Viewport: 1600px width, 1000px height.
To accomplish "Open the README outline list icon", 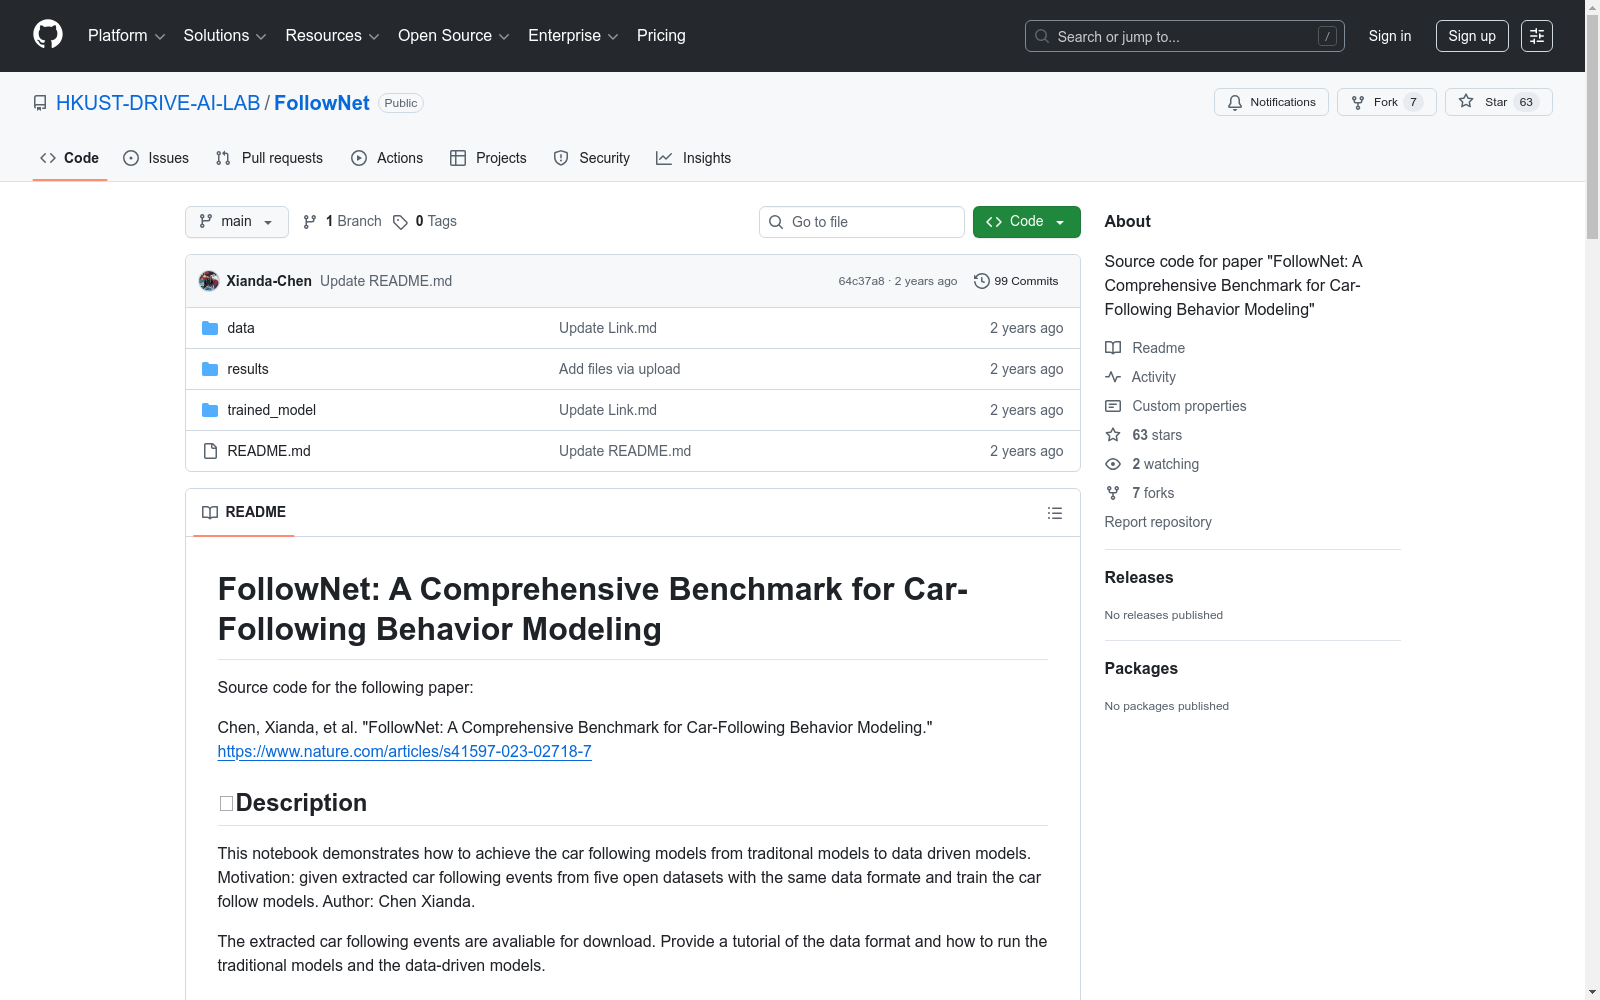I will 1055,513.
